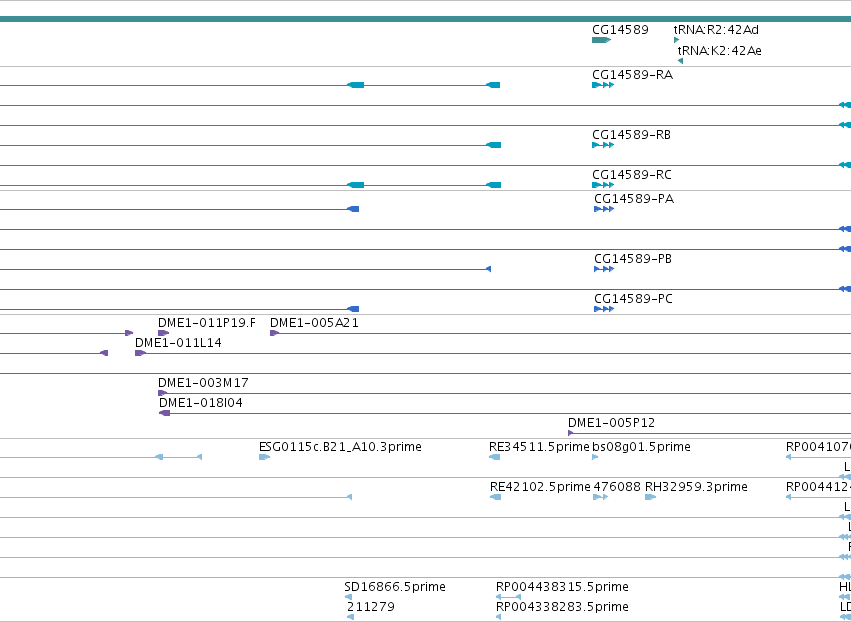Open the CG14589 gene label
The height and width of the screenshot is (622, 851).
(620, 30)
